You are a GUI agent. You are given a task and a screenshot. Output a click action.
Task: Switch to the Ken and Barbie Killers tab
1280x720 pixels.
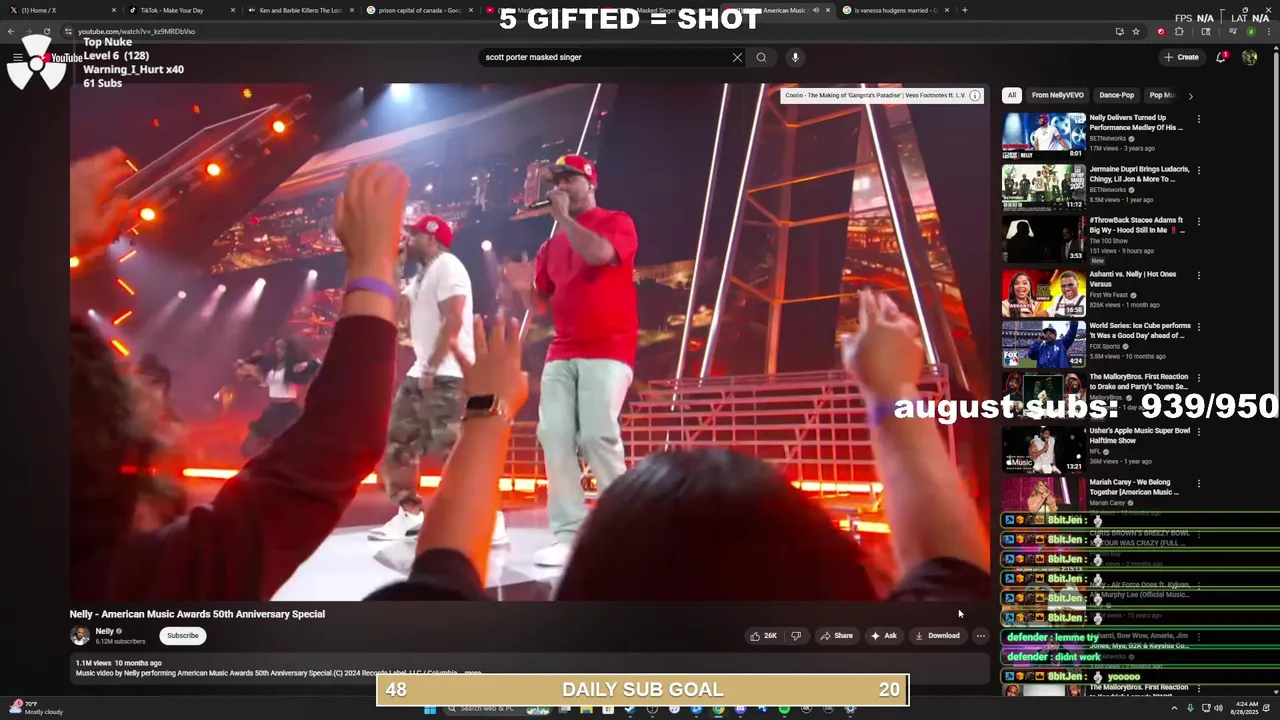tap(299, 10)
